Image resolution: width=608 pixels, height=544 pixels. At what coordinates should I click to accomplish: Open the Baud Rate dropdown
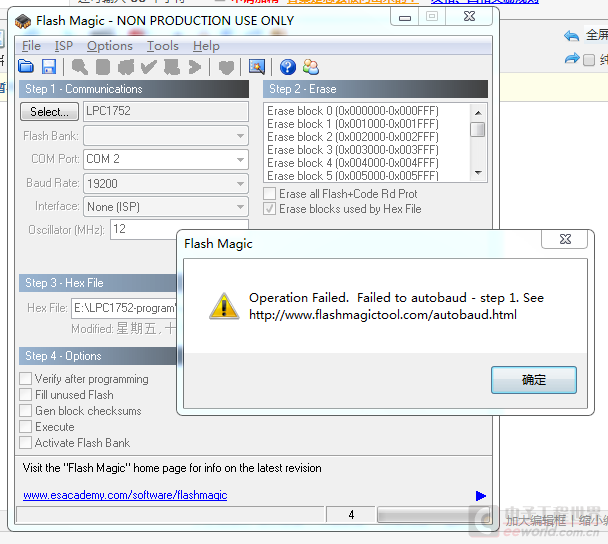point(240,183)
